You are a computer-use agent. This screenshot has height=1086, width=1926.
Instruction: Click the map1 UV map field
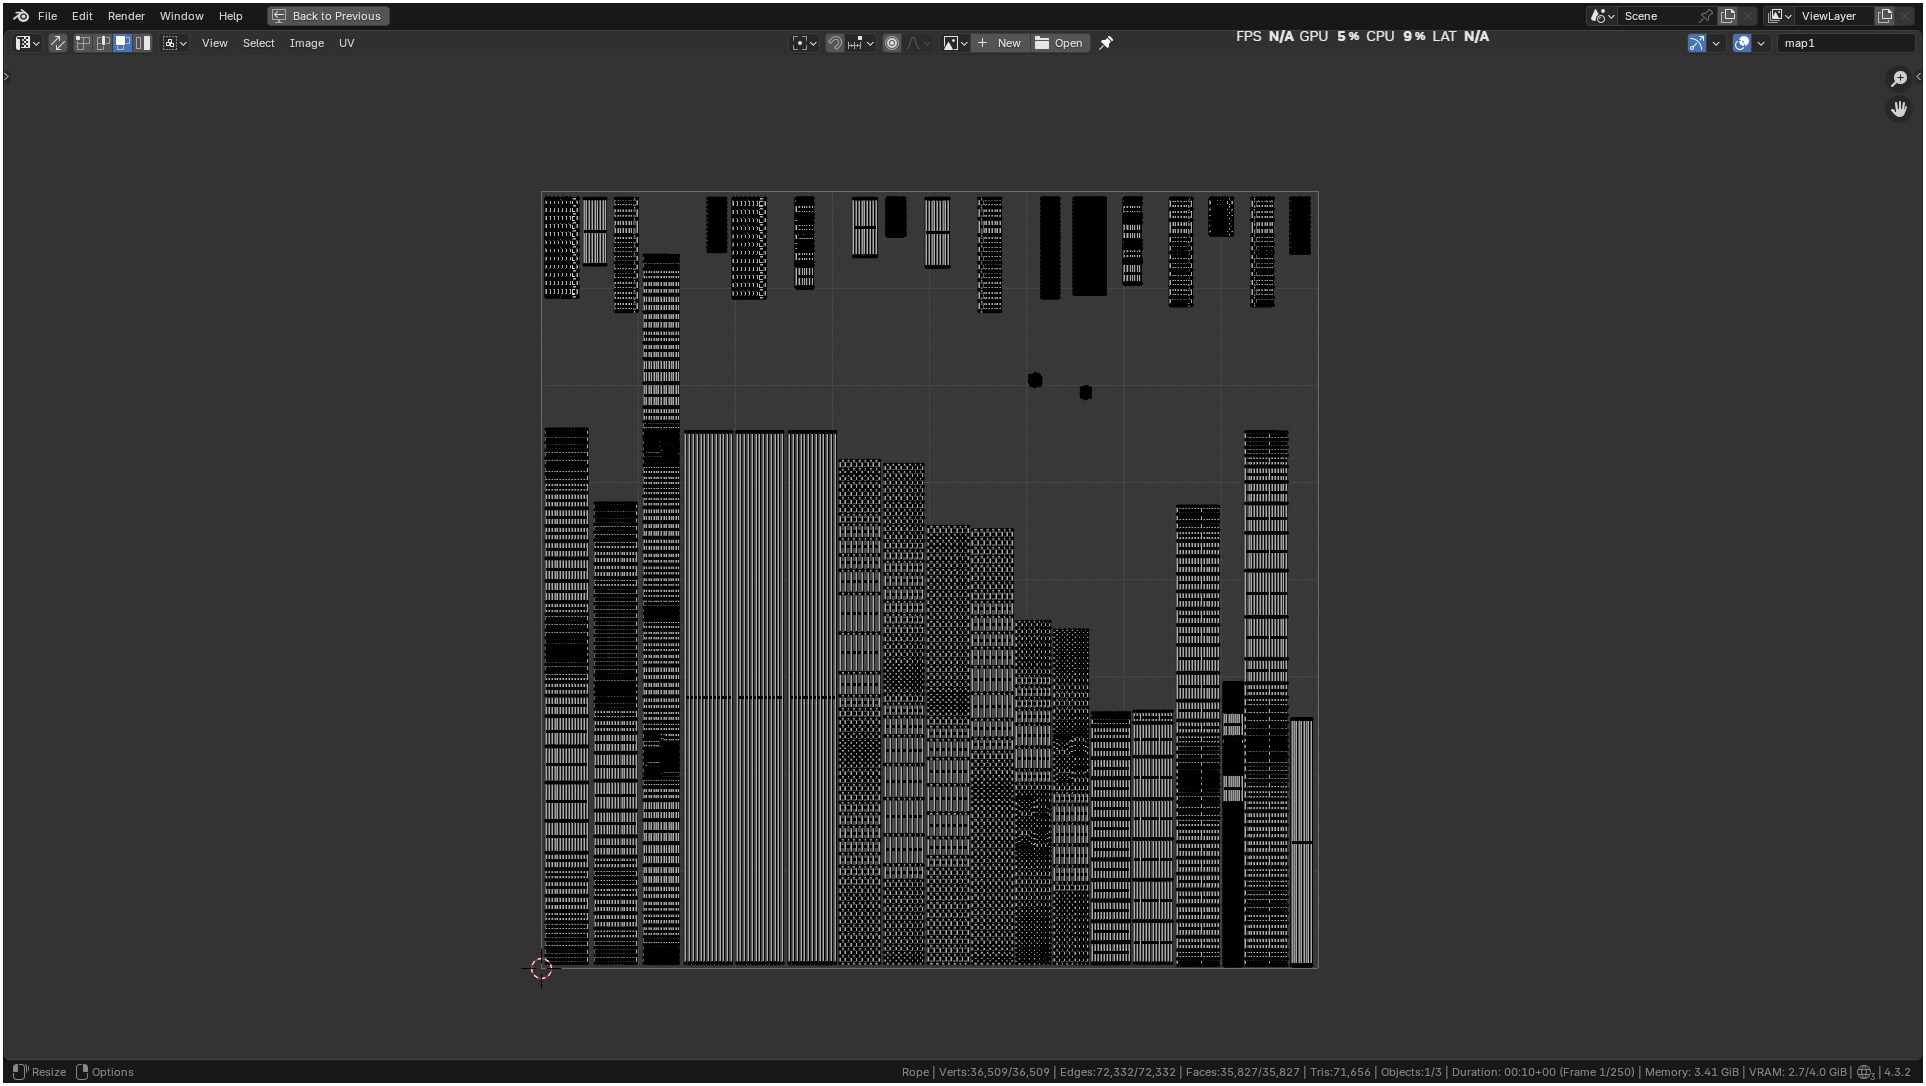[1843, 43]
